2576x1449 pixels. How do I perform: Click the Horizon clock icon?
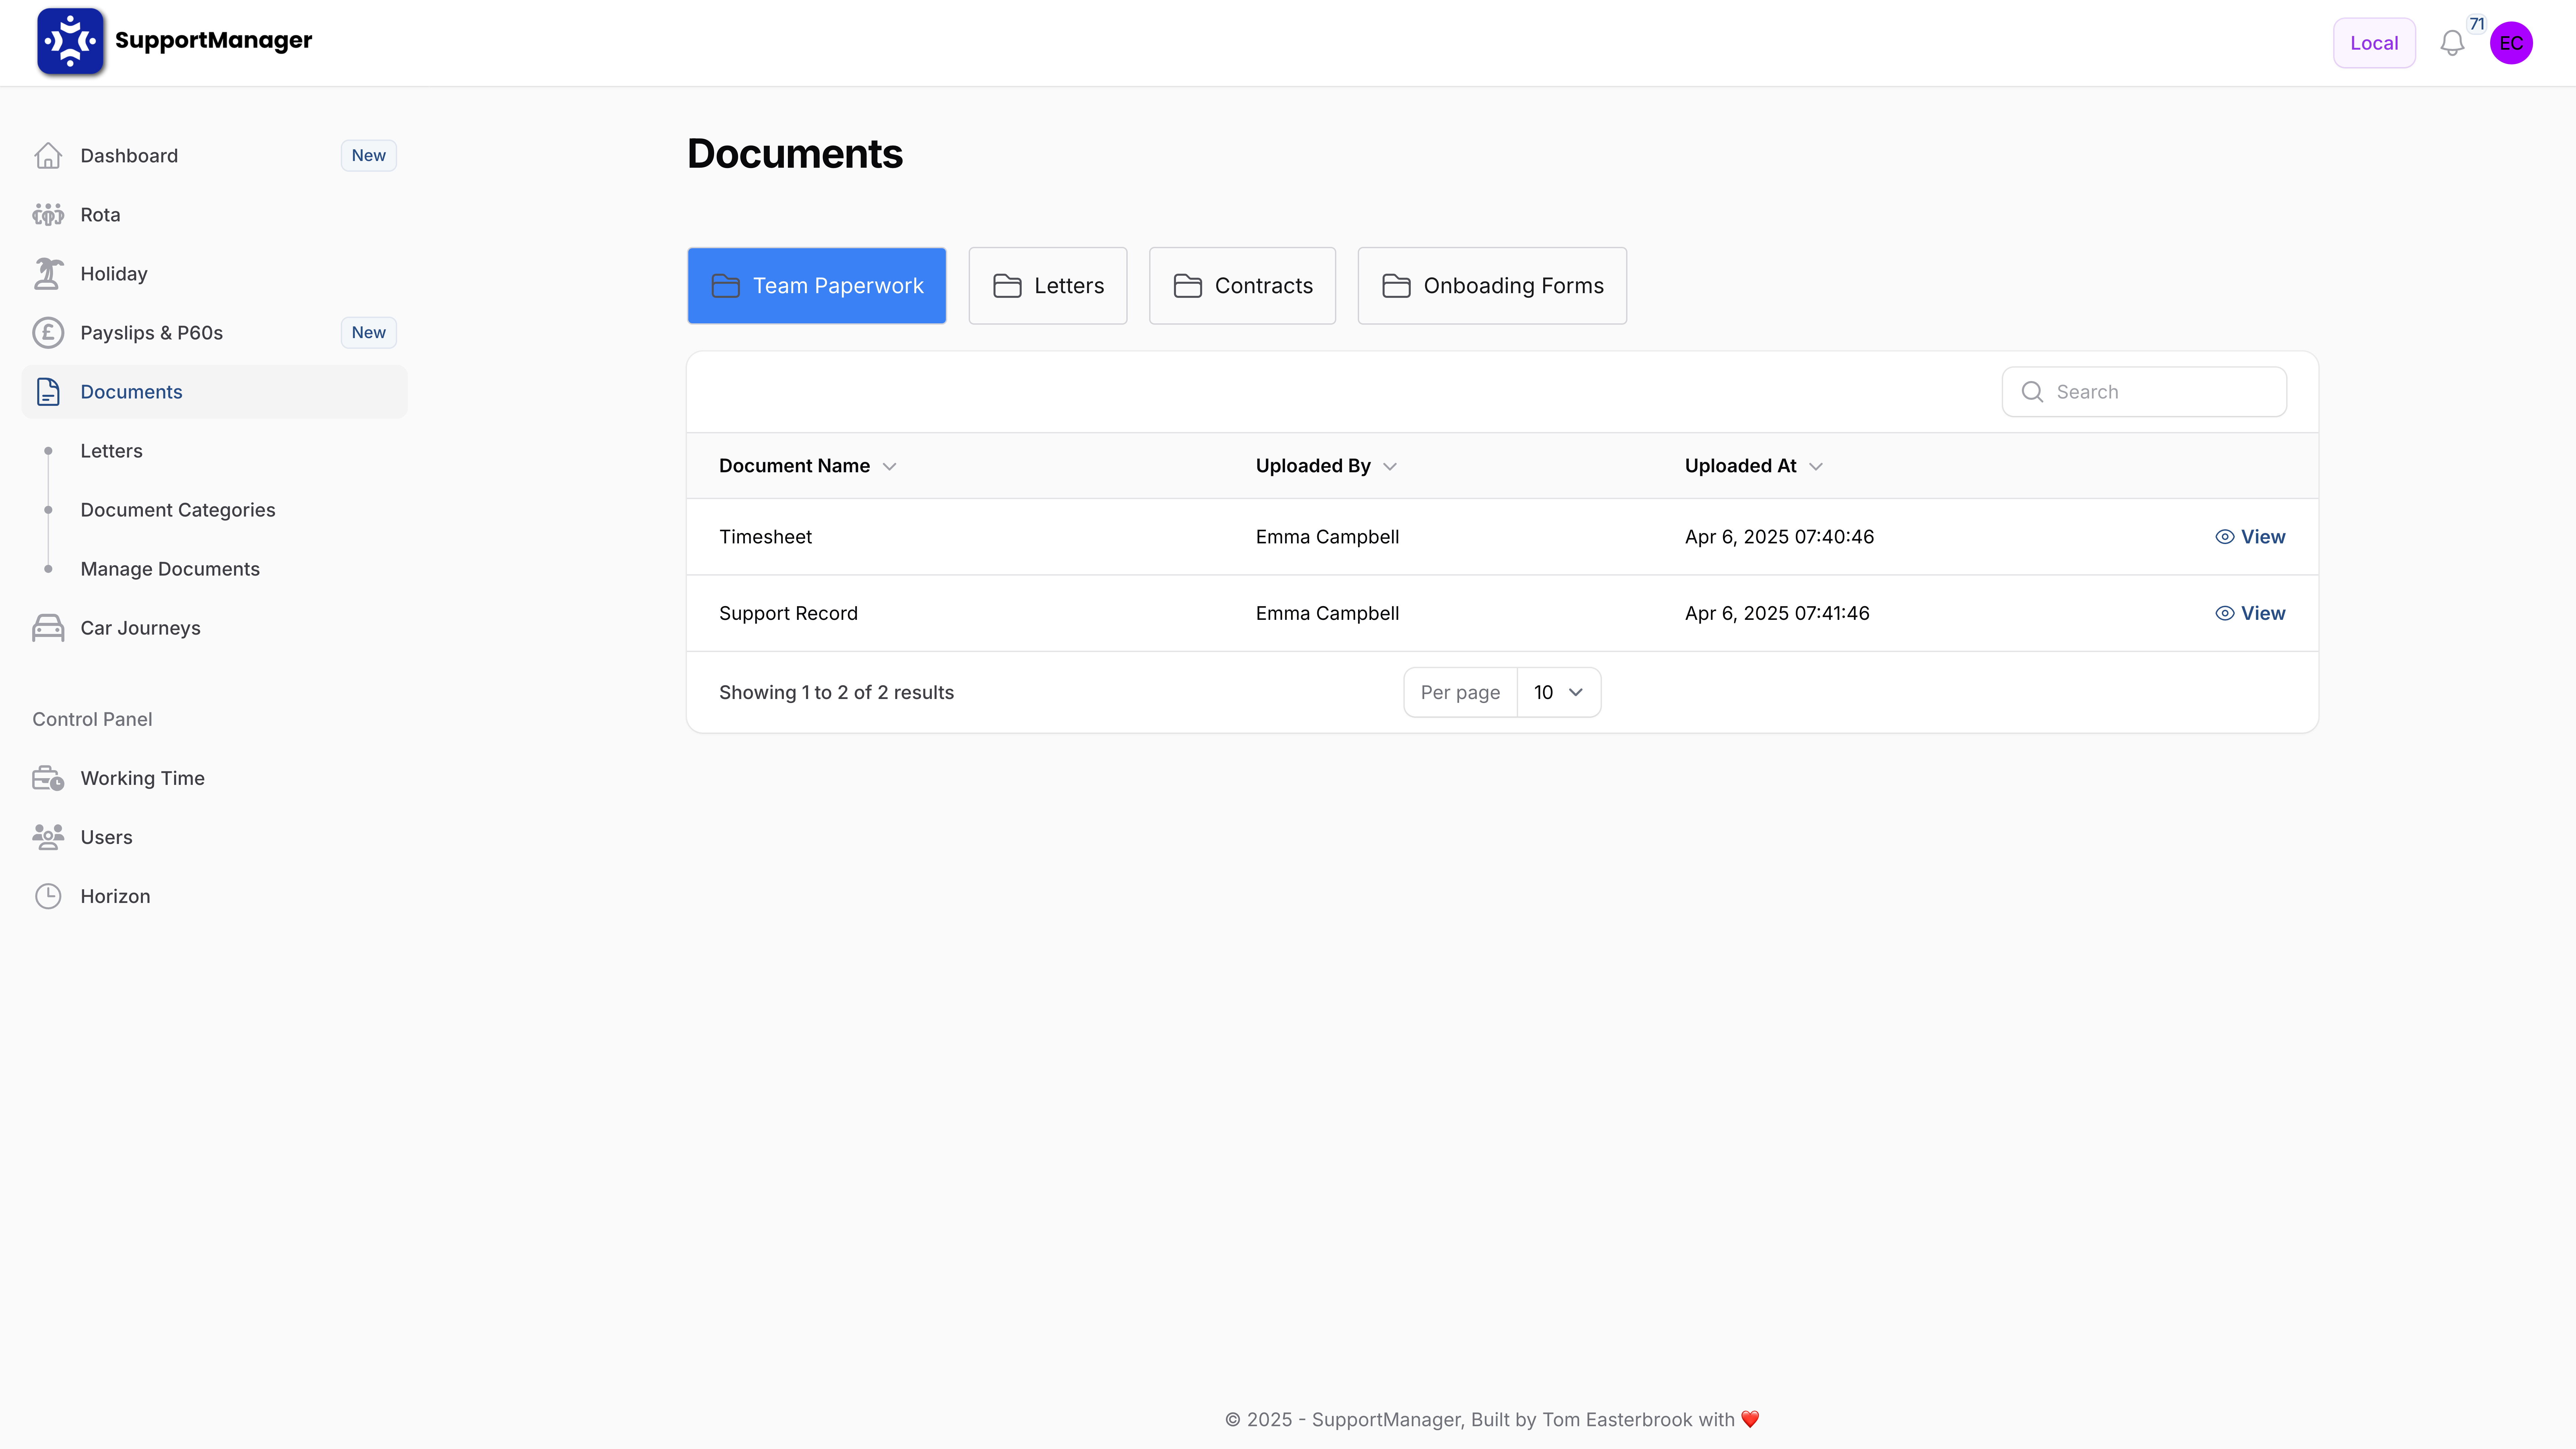48,896
